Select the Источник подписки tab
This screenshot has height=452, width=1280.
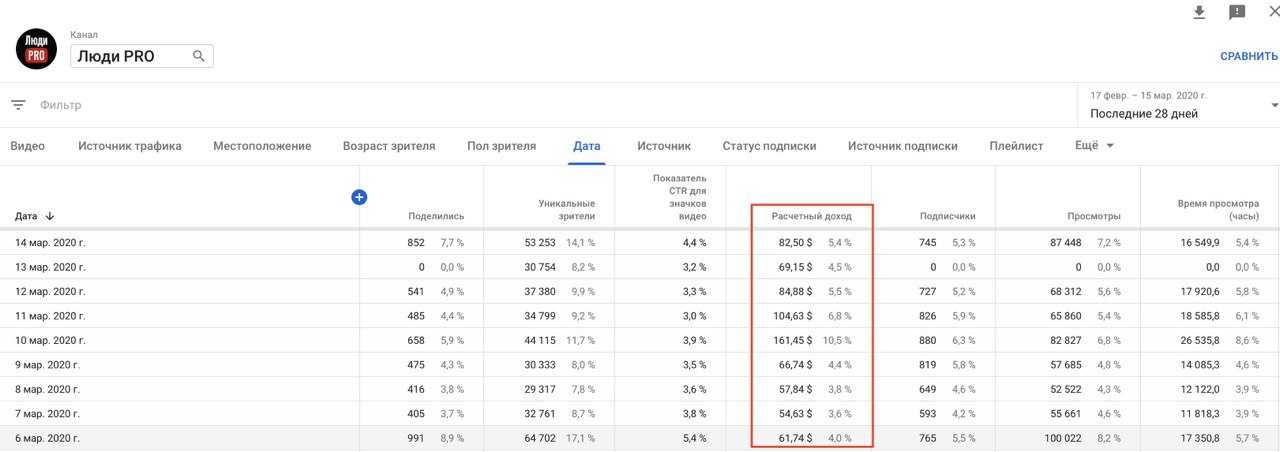point(903,146)
